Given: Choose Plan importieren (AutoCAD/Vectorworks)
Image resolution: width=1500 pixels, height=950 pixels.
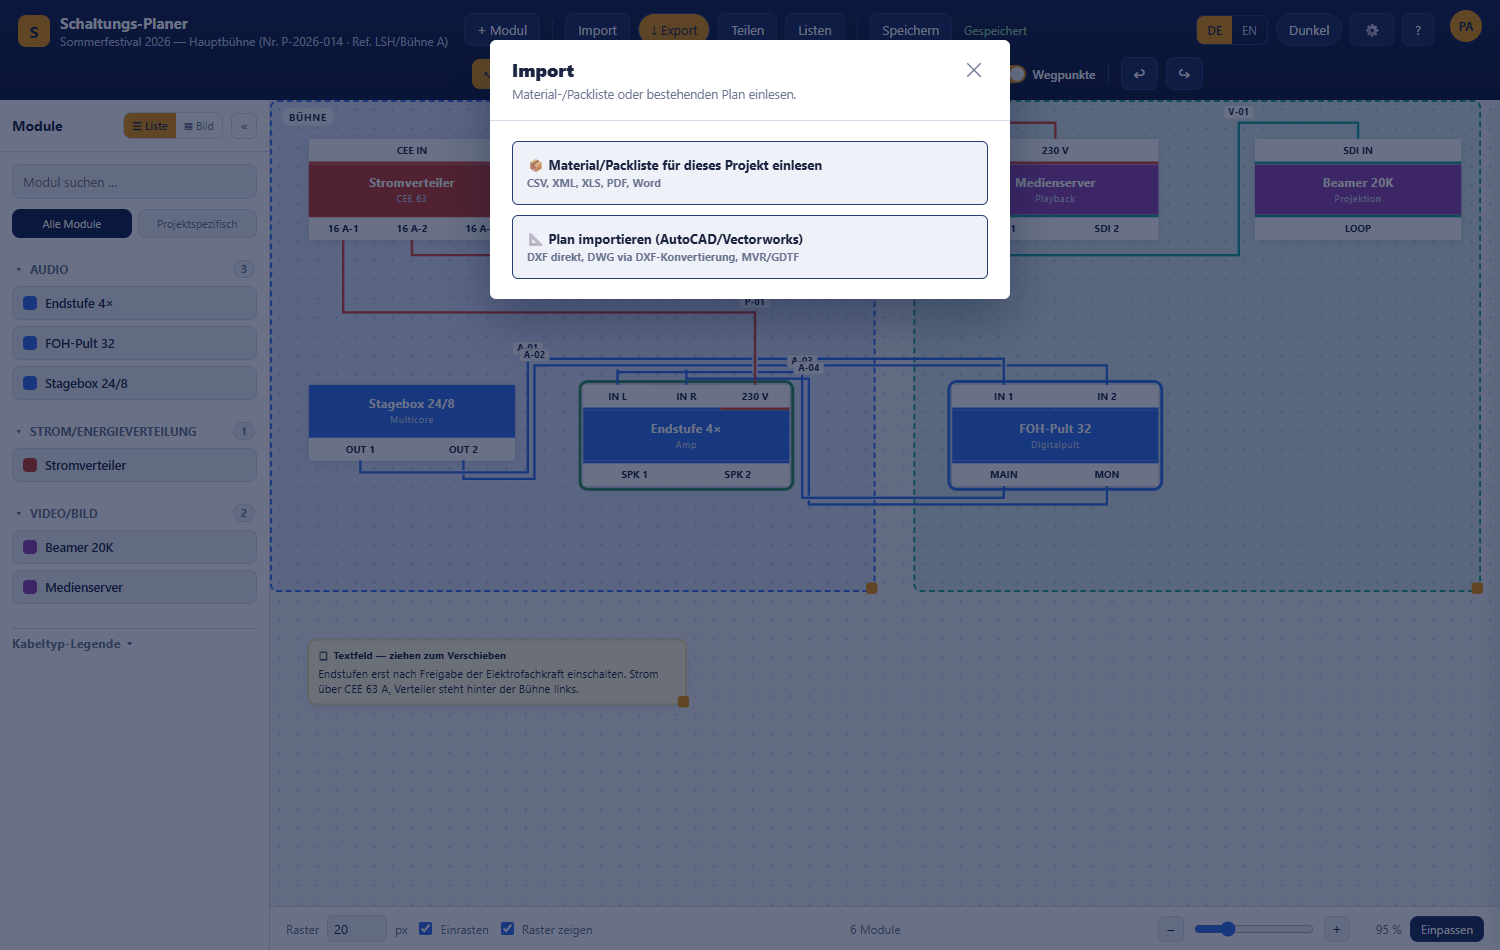Looking at the screenshot, I should (x=750, y=247).
